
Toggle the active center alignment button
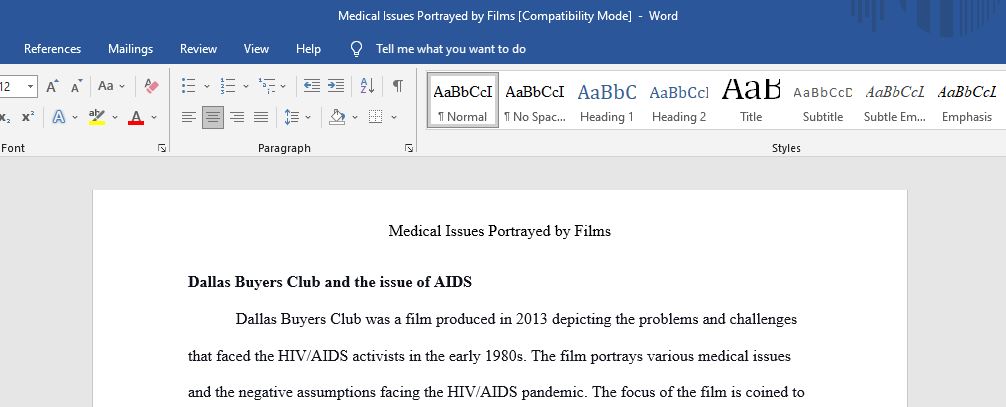point(213,117)
